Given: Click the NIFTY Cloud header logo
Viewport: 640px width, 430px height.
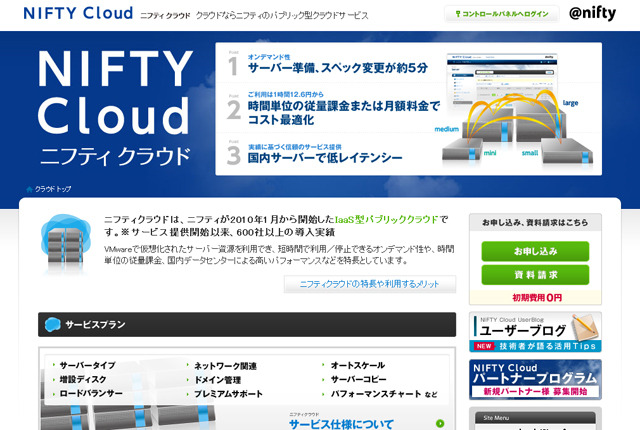Looking at the screenshot, I should click(x=78, y=13).
